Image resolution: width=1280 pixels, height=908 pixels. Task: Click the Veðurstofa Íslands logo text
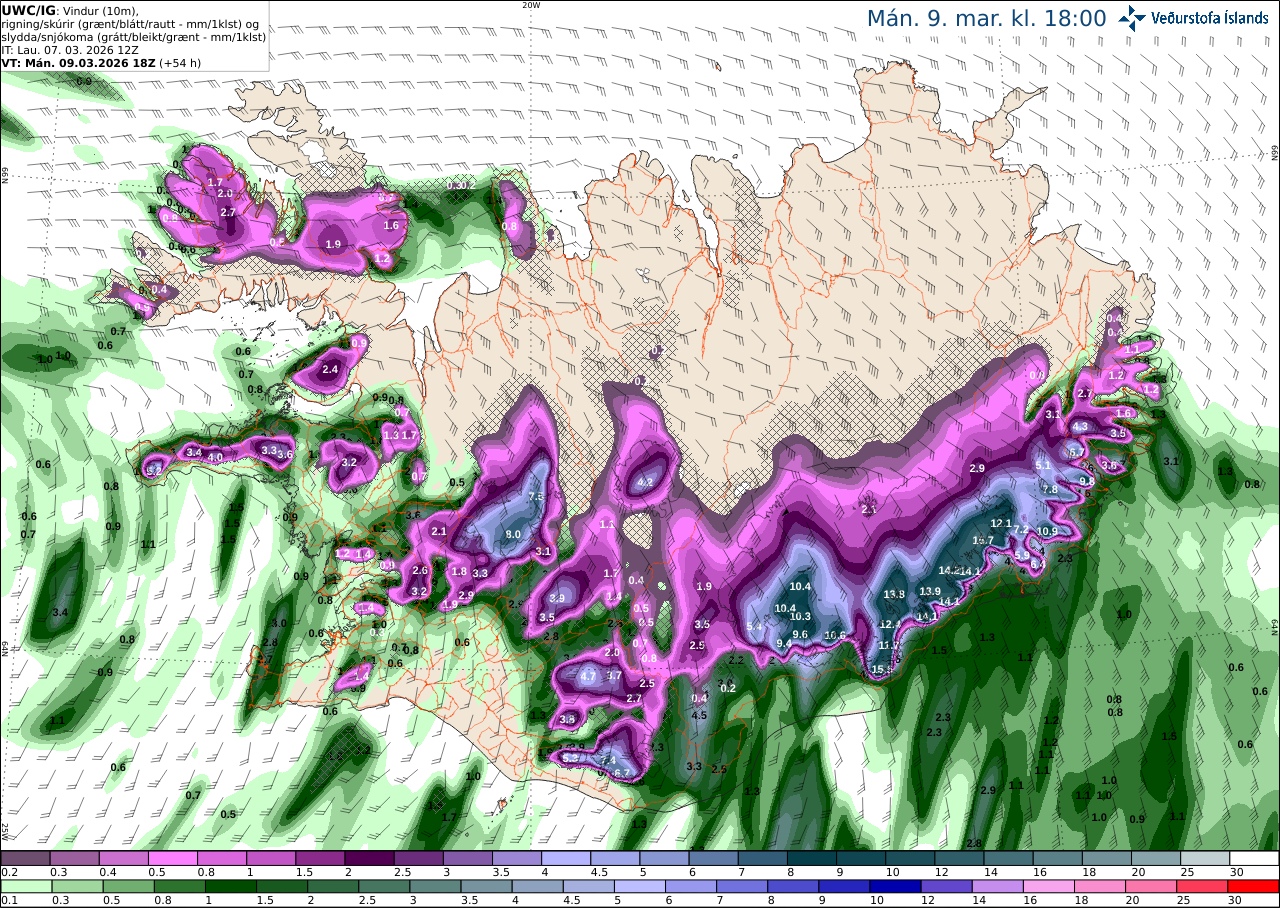click(x=1209, y=18)
